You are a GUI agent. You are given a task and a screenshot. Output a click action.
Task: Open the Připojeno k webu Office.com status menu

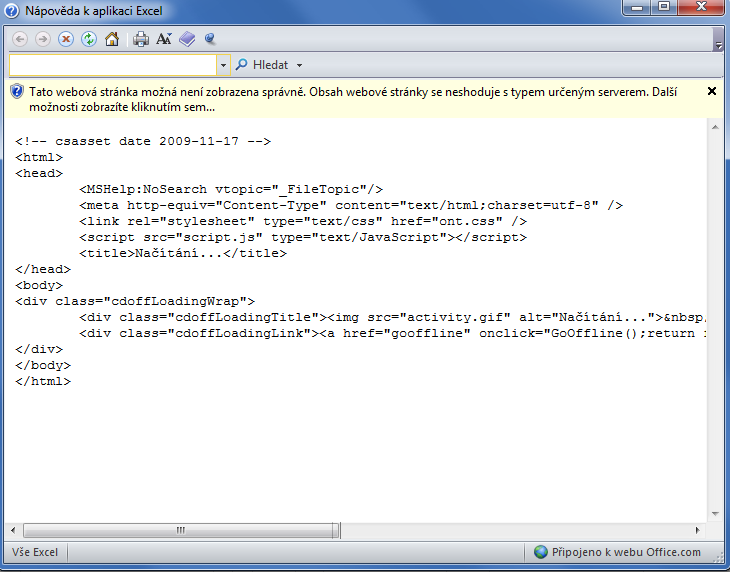pos(617,552)
